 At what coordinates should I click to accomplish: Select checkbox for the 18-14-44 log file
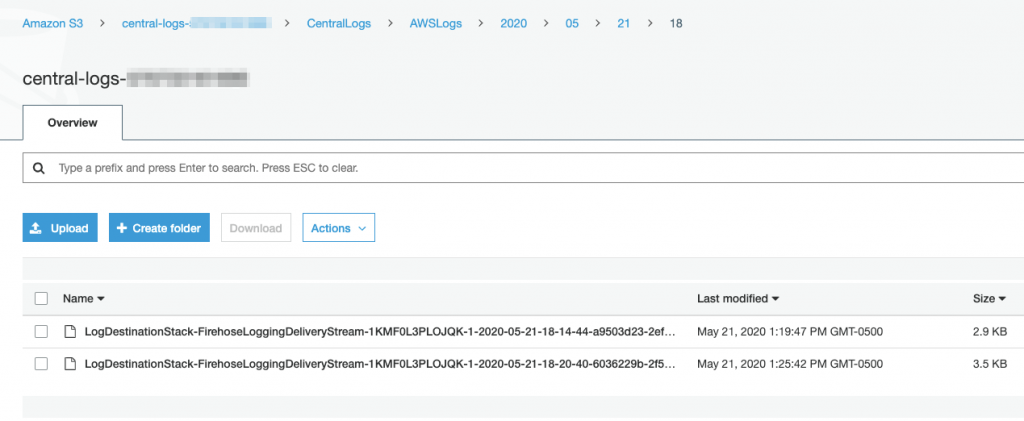point(41,331)
